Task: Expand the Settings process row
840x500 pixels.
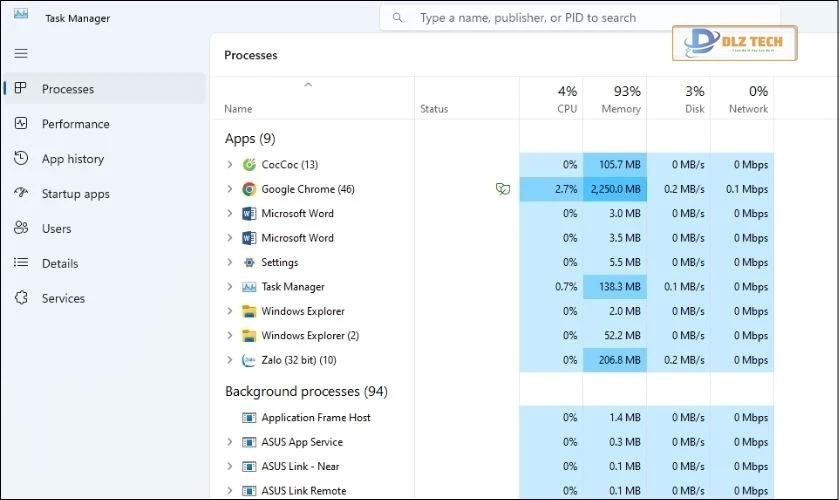Action: pos(230,263)
